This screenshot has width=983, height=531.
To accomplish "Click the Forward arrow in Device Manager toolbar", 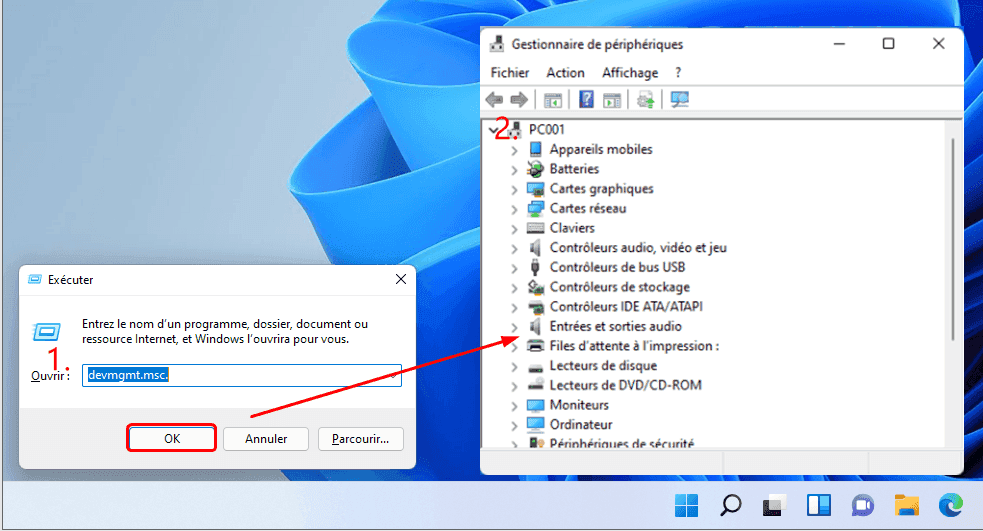I will coord(519,99).
